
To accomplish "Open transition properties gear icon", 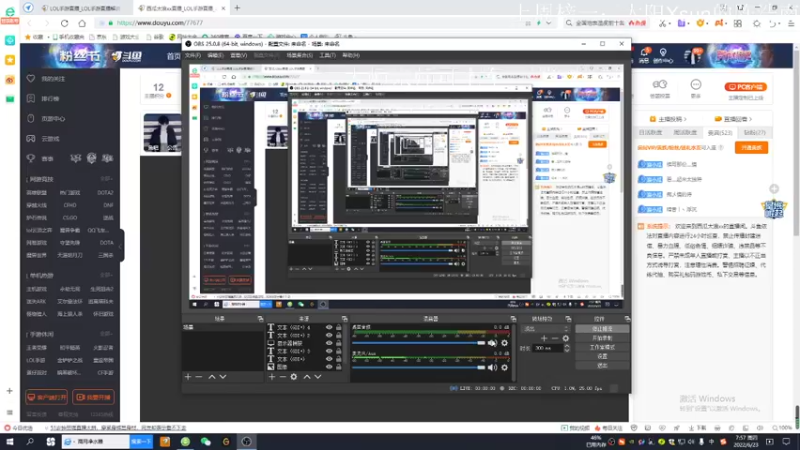I will click(565, 338).
